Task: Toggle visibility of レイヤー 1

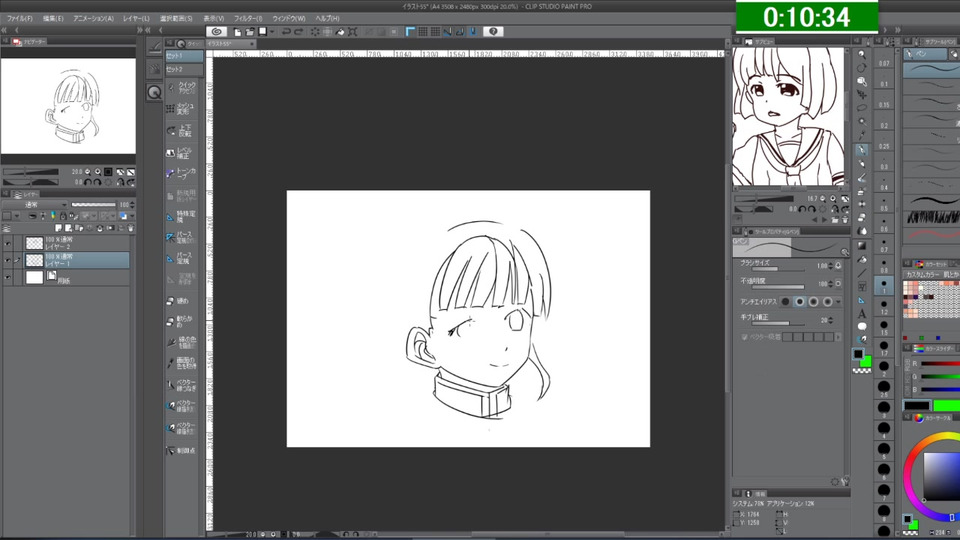Action: pyautogui.click(x=7, y=260)
